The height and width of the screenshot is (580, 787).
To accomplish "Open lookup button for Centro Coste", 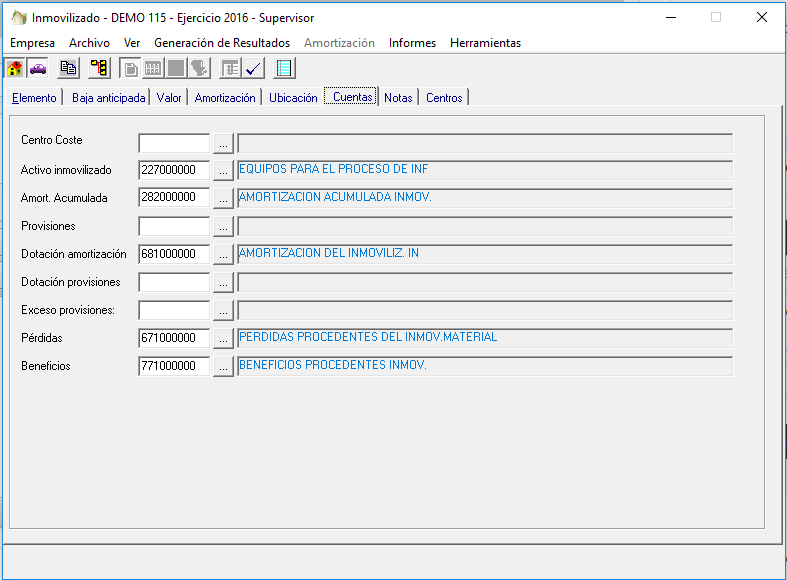I will [x=223, y=143].
